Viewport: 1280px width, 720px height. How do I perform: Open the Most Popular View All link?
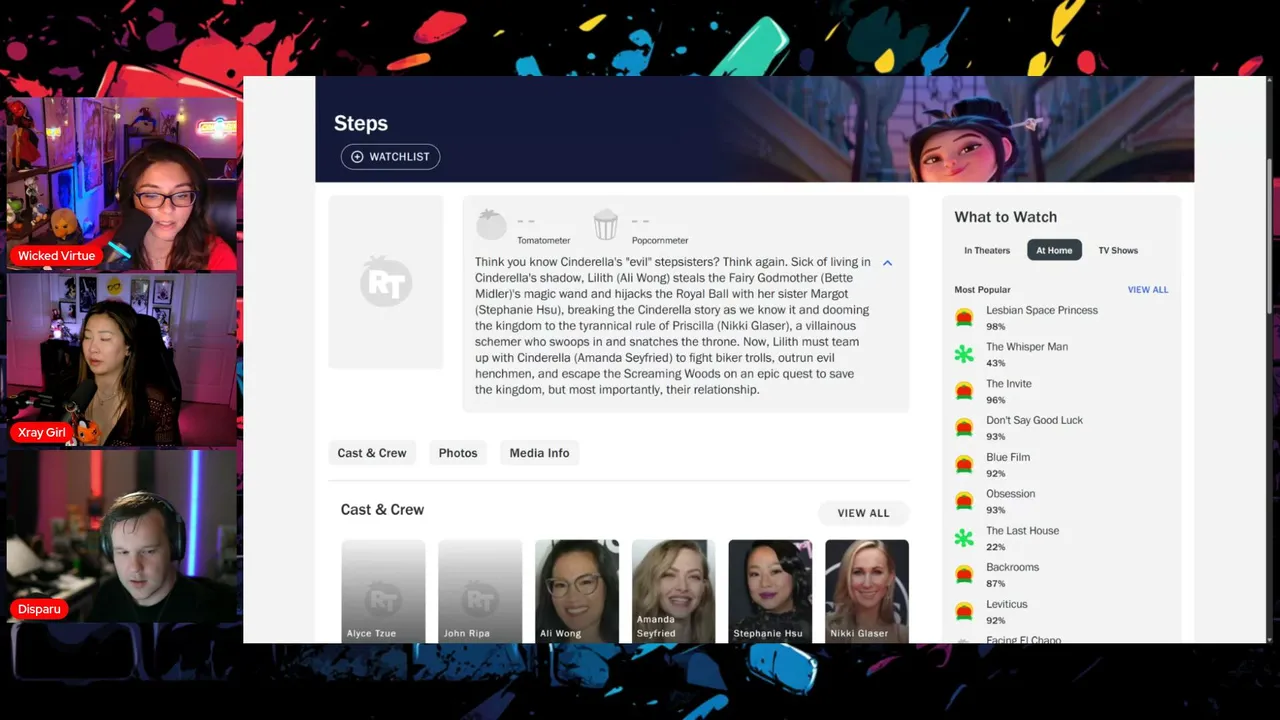click(1148, 290)
